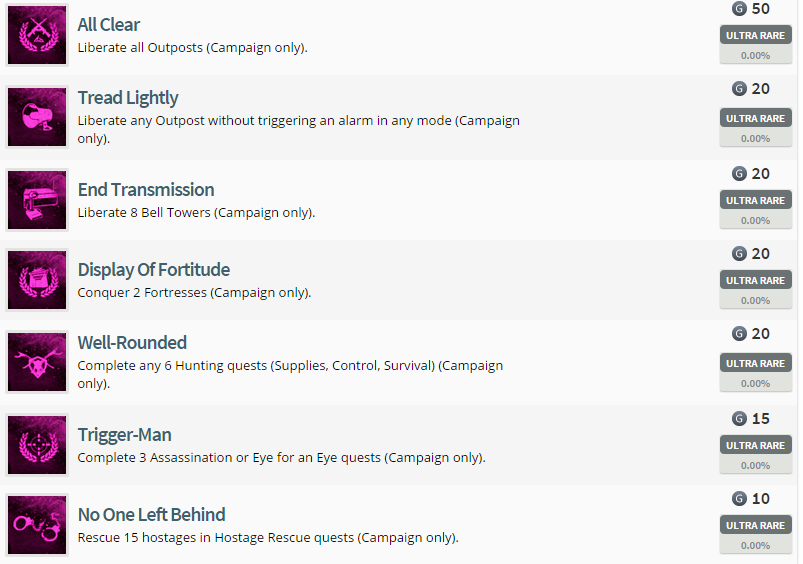This screenshot has width=803, height=564.
Task: Click the Ultra Rare badge for All Clear
Action: [x=755, y=35]
